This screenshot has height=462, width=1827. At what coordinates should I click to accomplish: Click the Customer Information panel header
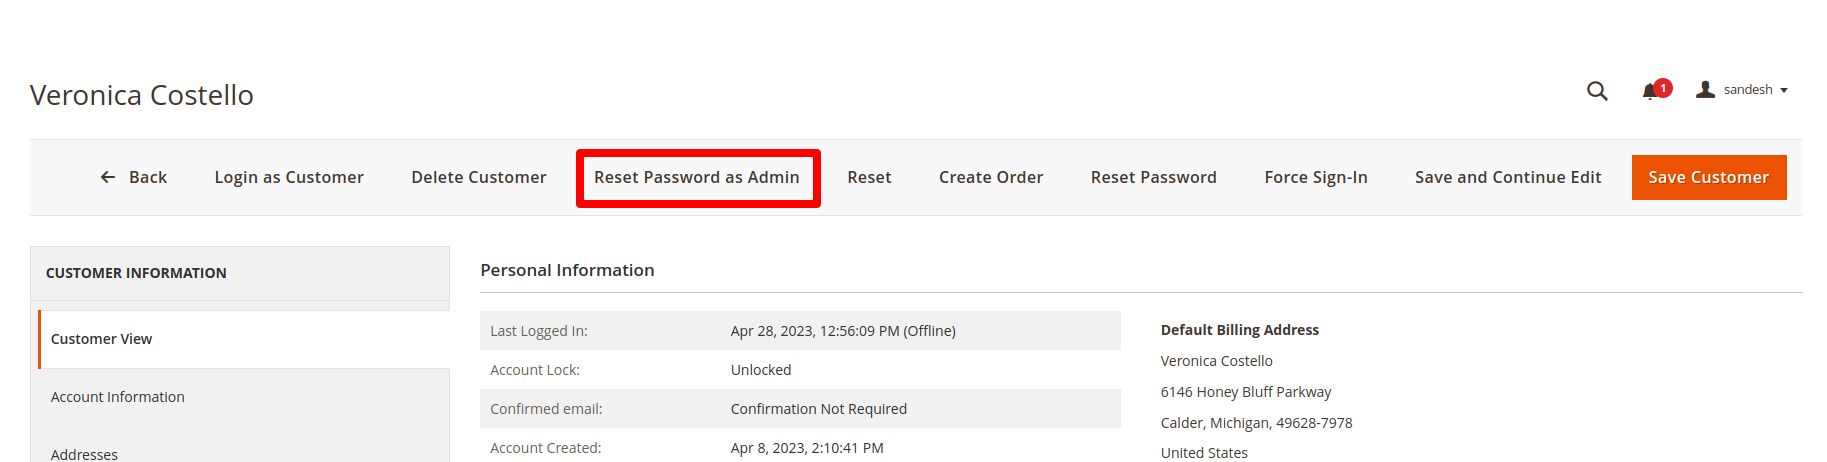pyautogui.click(x=136, y=273)
